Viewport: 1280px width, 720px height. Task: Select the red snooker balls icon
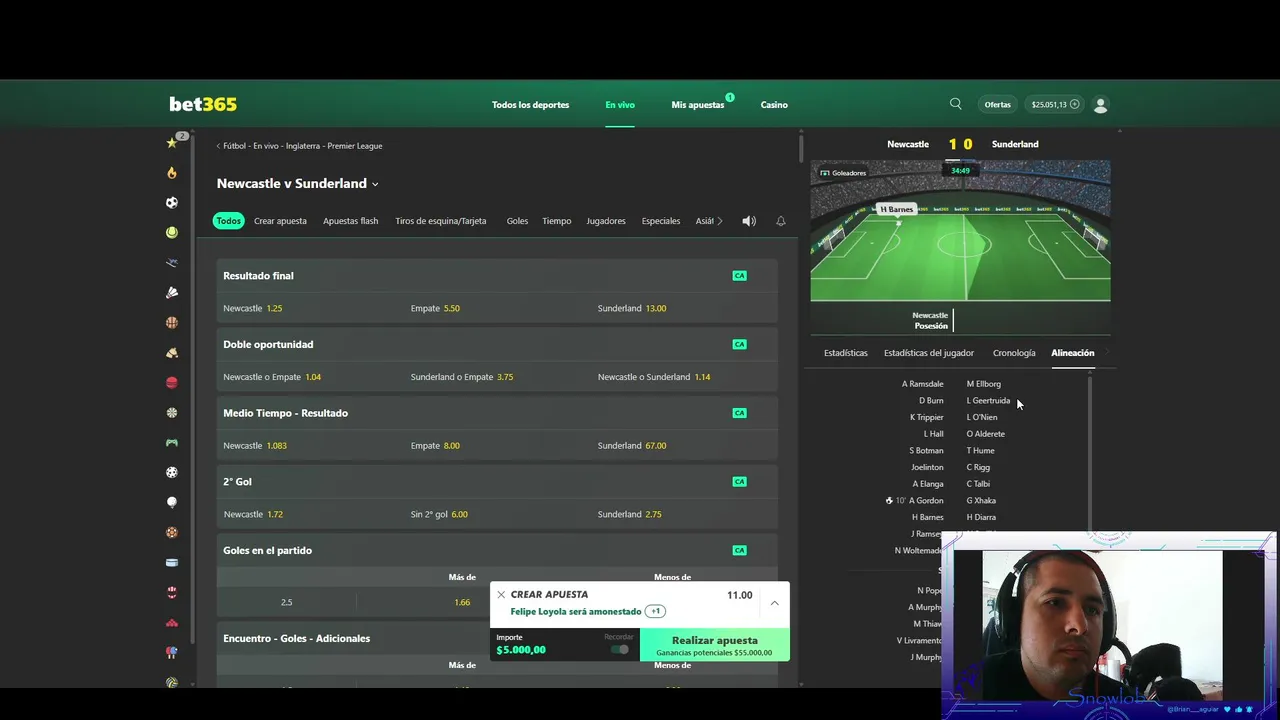point(172,623)
